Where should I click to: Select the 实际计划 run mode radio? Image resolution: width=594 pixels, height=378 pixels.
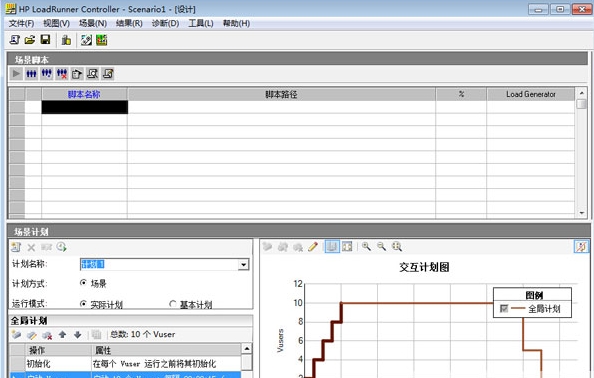pos(83,304)
